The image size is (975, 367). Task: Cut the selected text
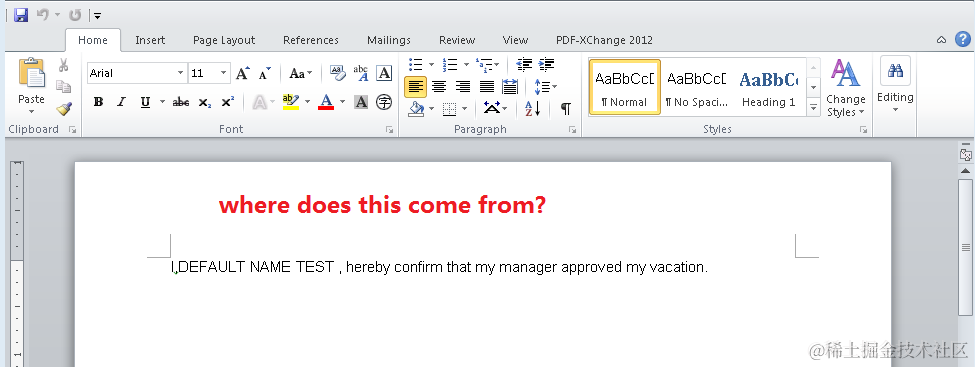pyautogui.click(x=63, y=65)
